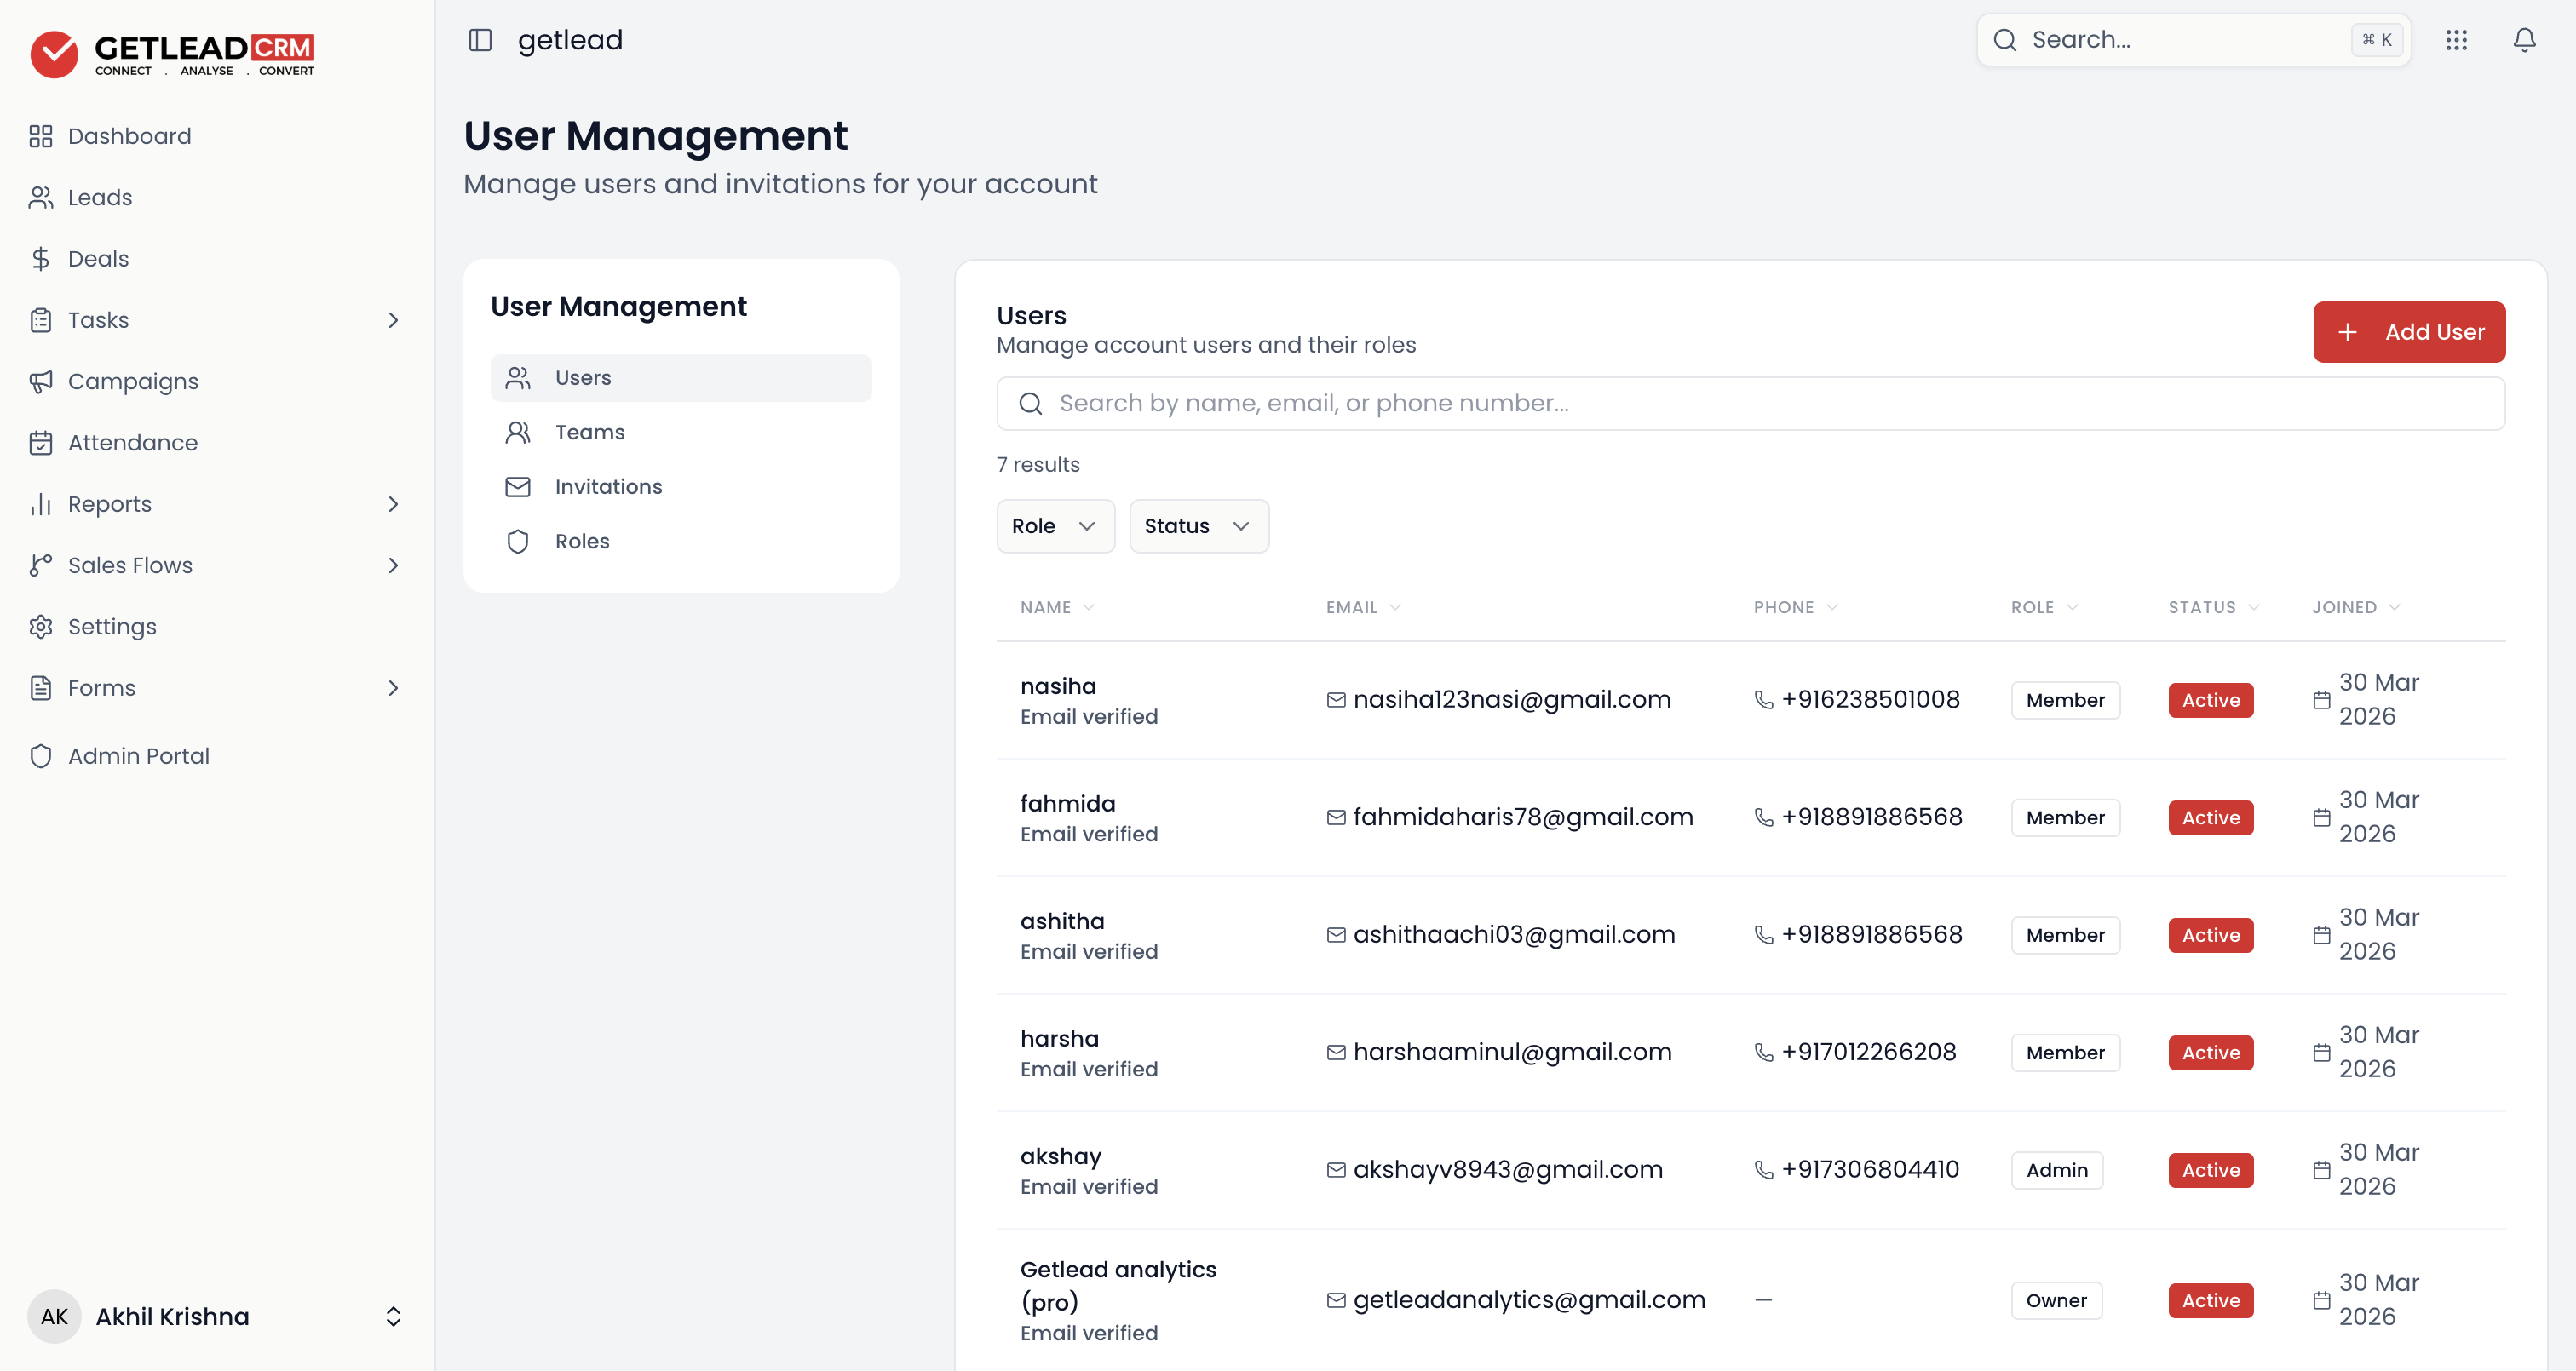Click the getlead workspace name
Image resolution: width=2576 pixels, height=1371 pixels.
(x=570, y=40)
